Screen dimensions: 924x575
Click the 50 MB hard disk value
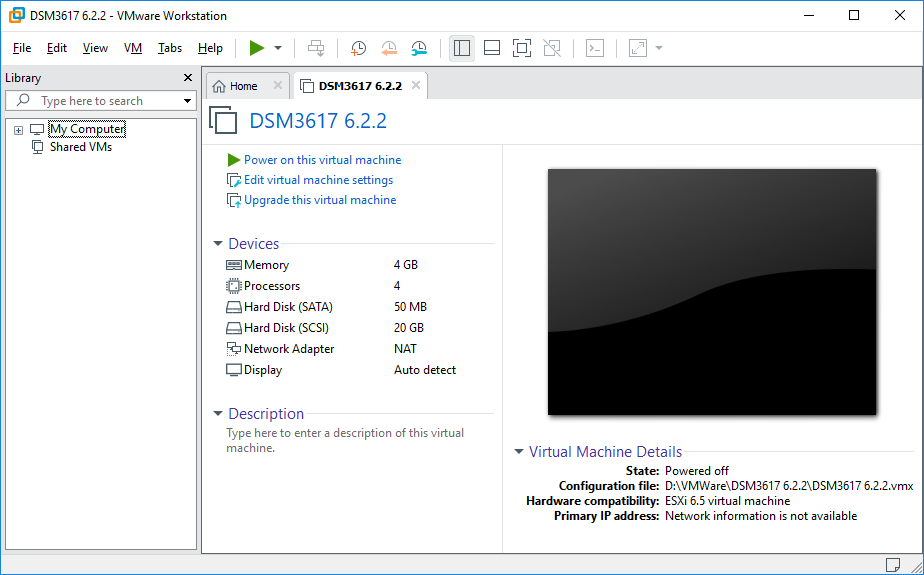click(410, 307)
